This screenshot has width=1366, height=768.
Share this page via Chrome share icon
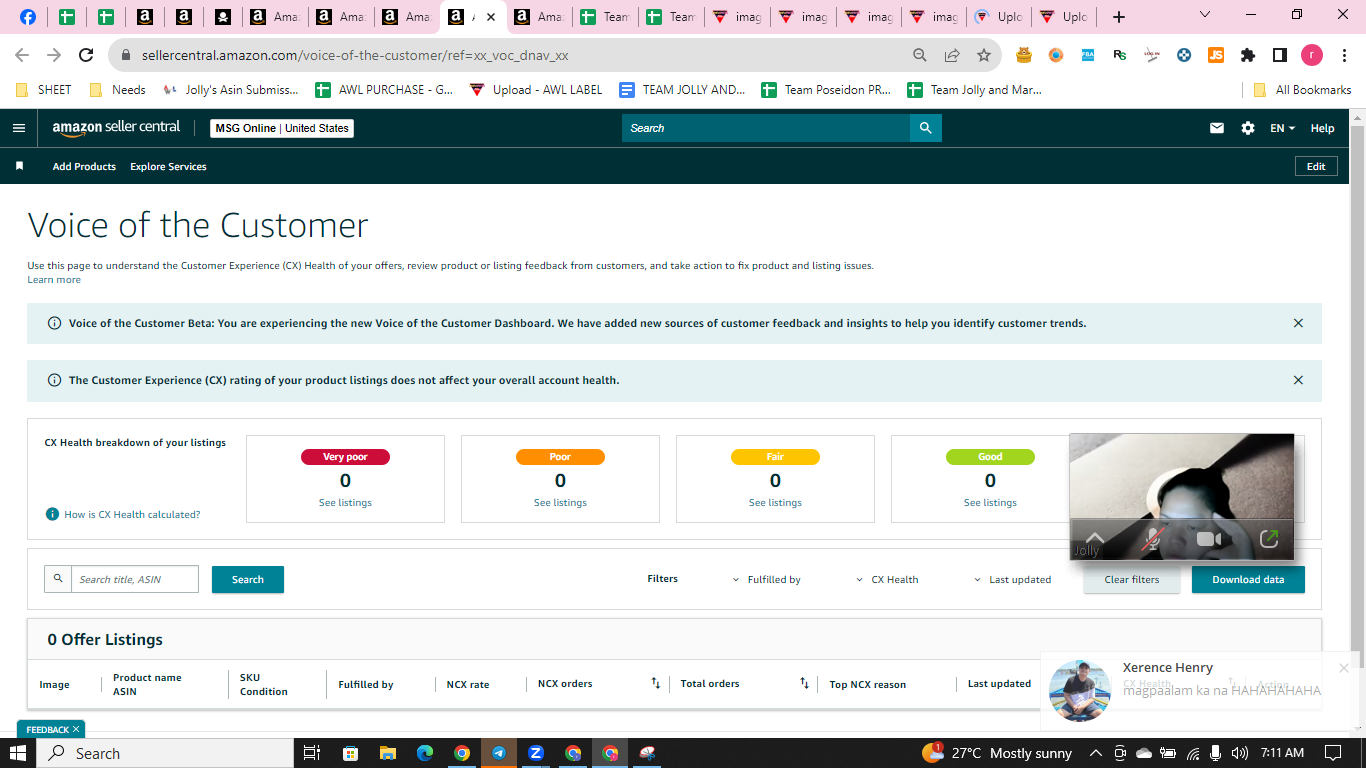[x=952, y=56]
